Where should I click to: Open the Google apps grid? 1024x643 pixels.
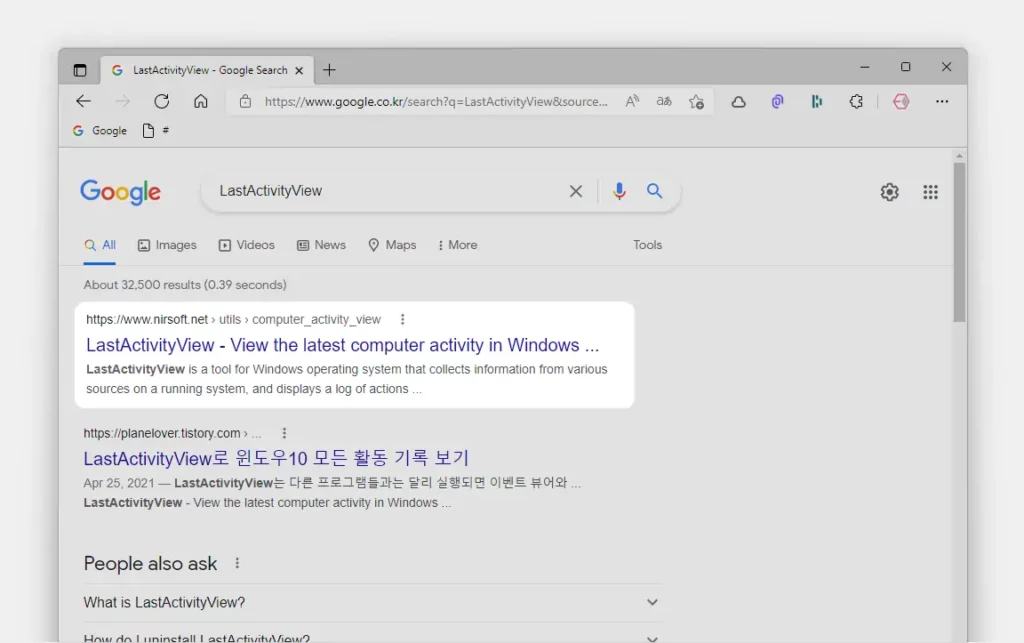click(x=930, y=192)
